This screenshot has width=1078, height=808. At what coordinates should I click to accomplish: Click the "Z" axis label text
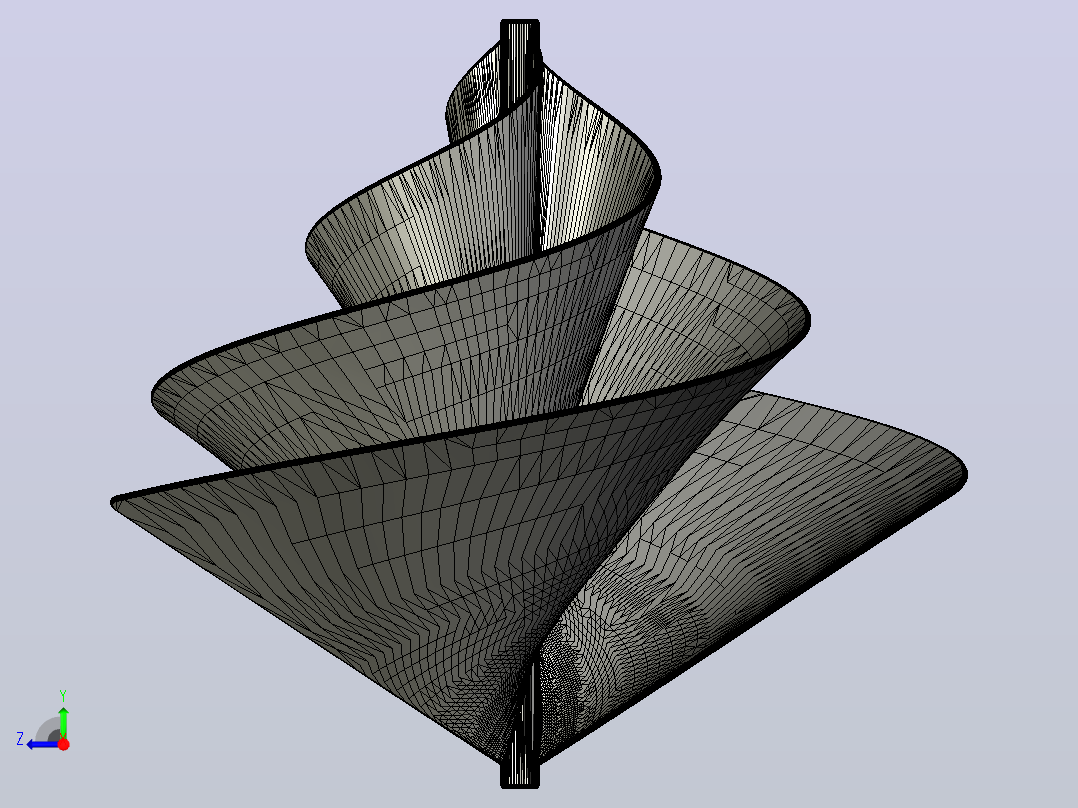[x=20, y=739]
